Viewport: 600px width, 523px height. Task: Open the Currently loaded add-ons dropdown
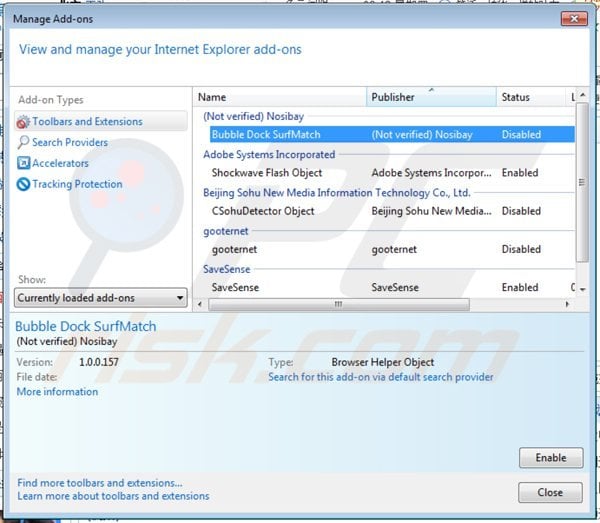[101, 297]
